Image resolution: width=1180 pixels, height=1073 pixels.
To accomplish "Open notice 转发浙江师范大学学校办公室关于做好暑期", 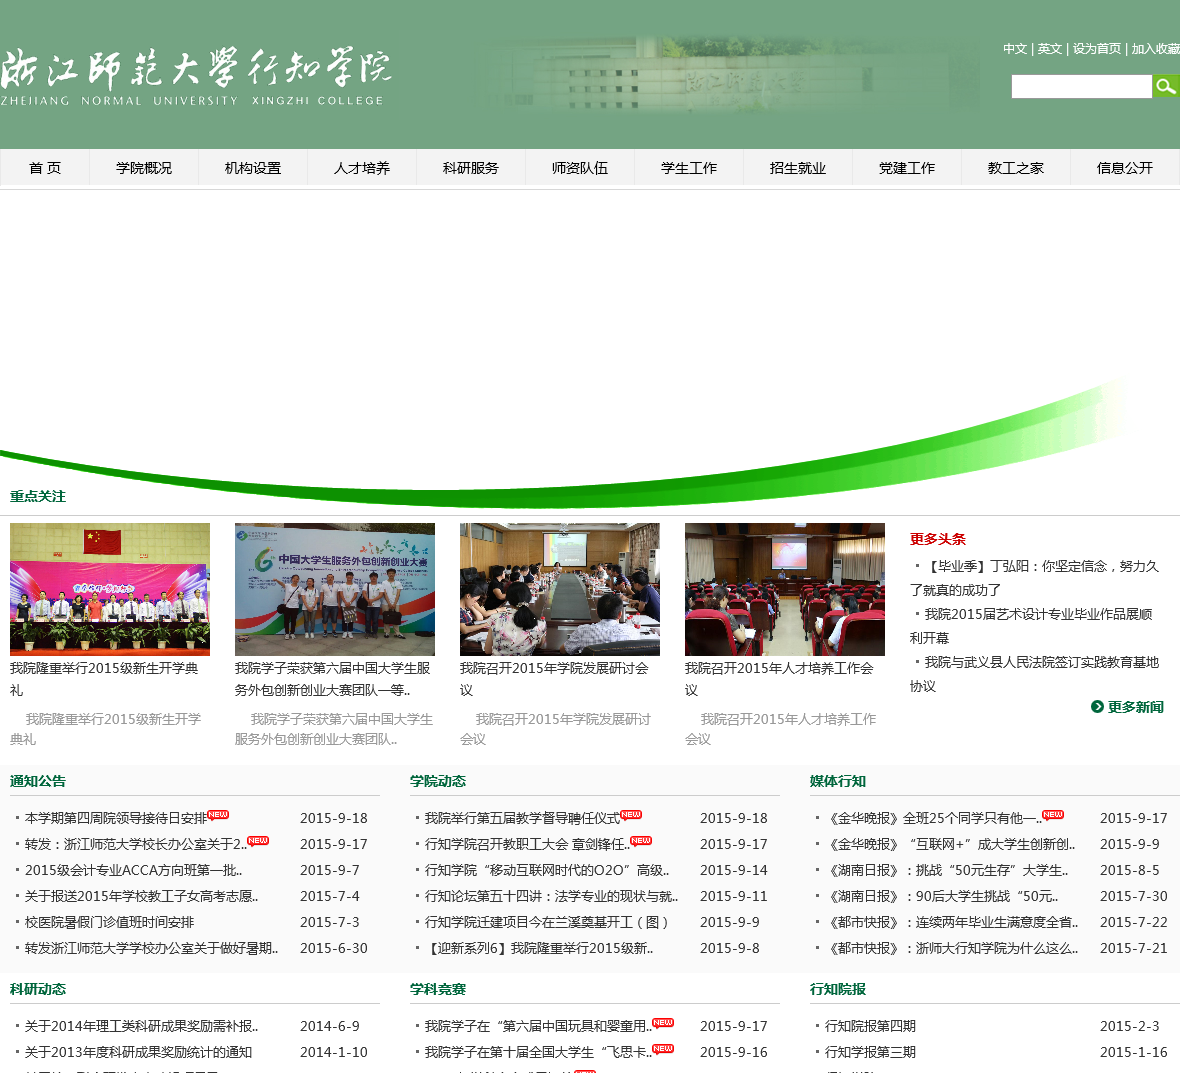I will click(151, 948).
